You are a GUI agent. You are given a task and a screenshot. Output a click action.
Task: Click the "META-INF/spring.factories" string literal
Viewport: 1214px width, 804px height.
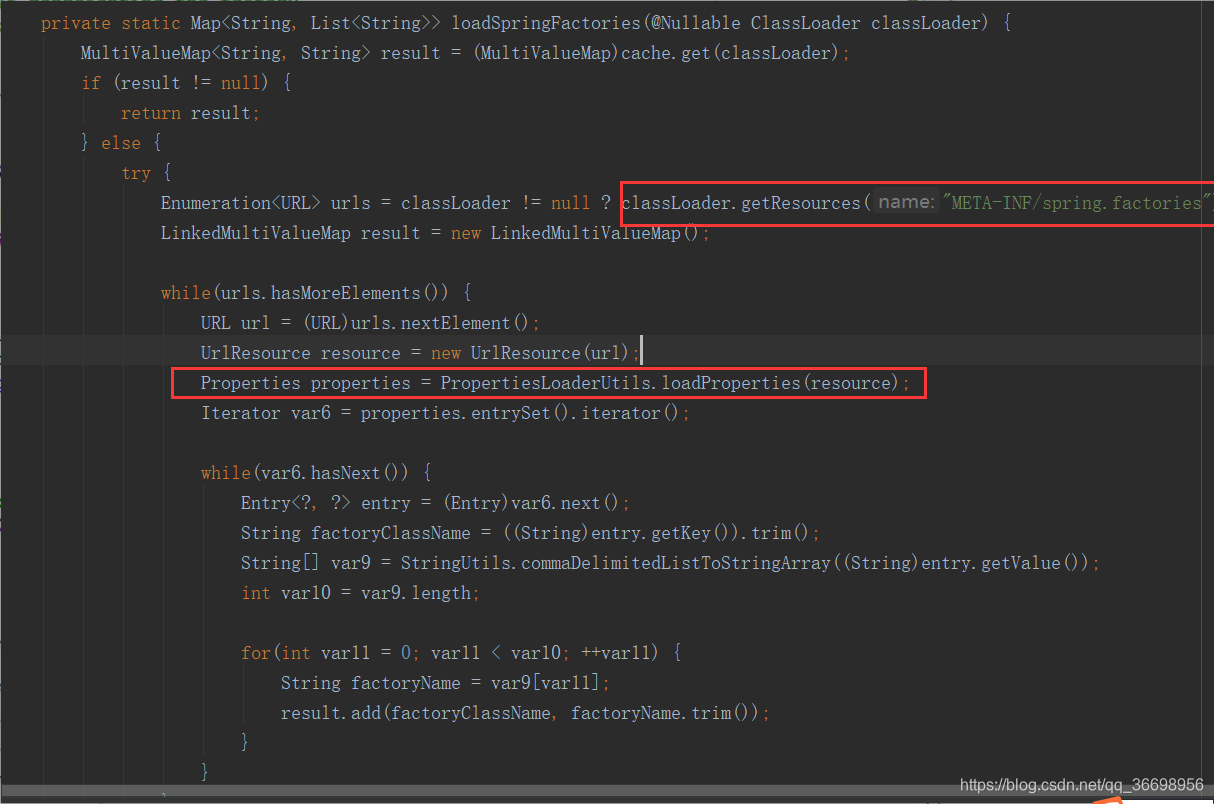click(1077, 203)
